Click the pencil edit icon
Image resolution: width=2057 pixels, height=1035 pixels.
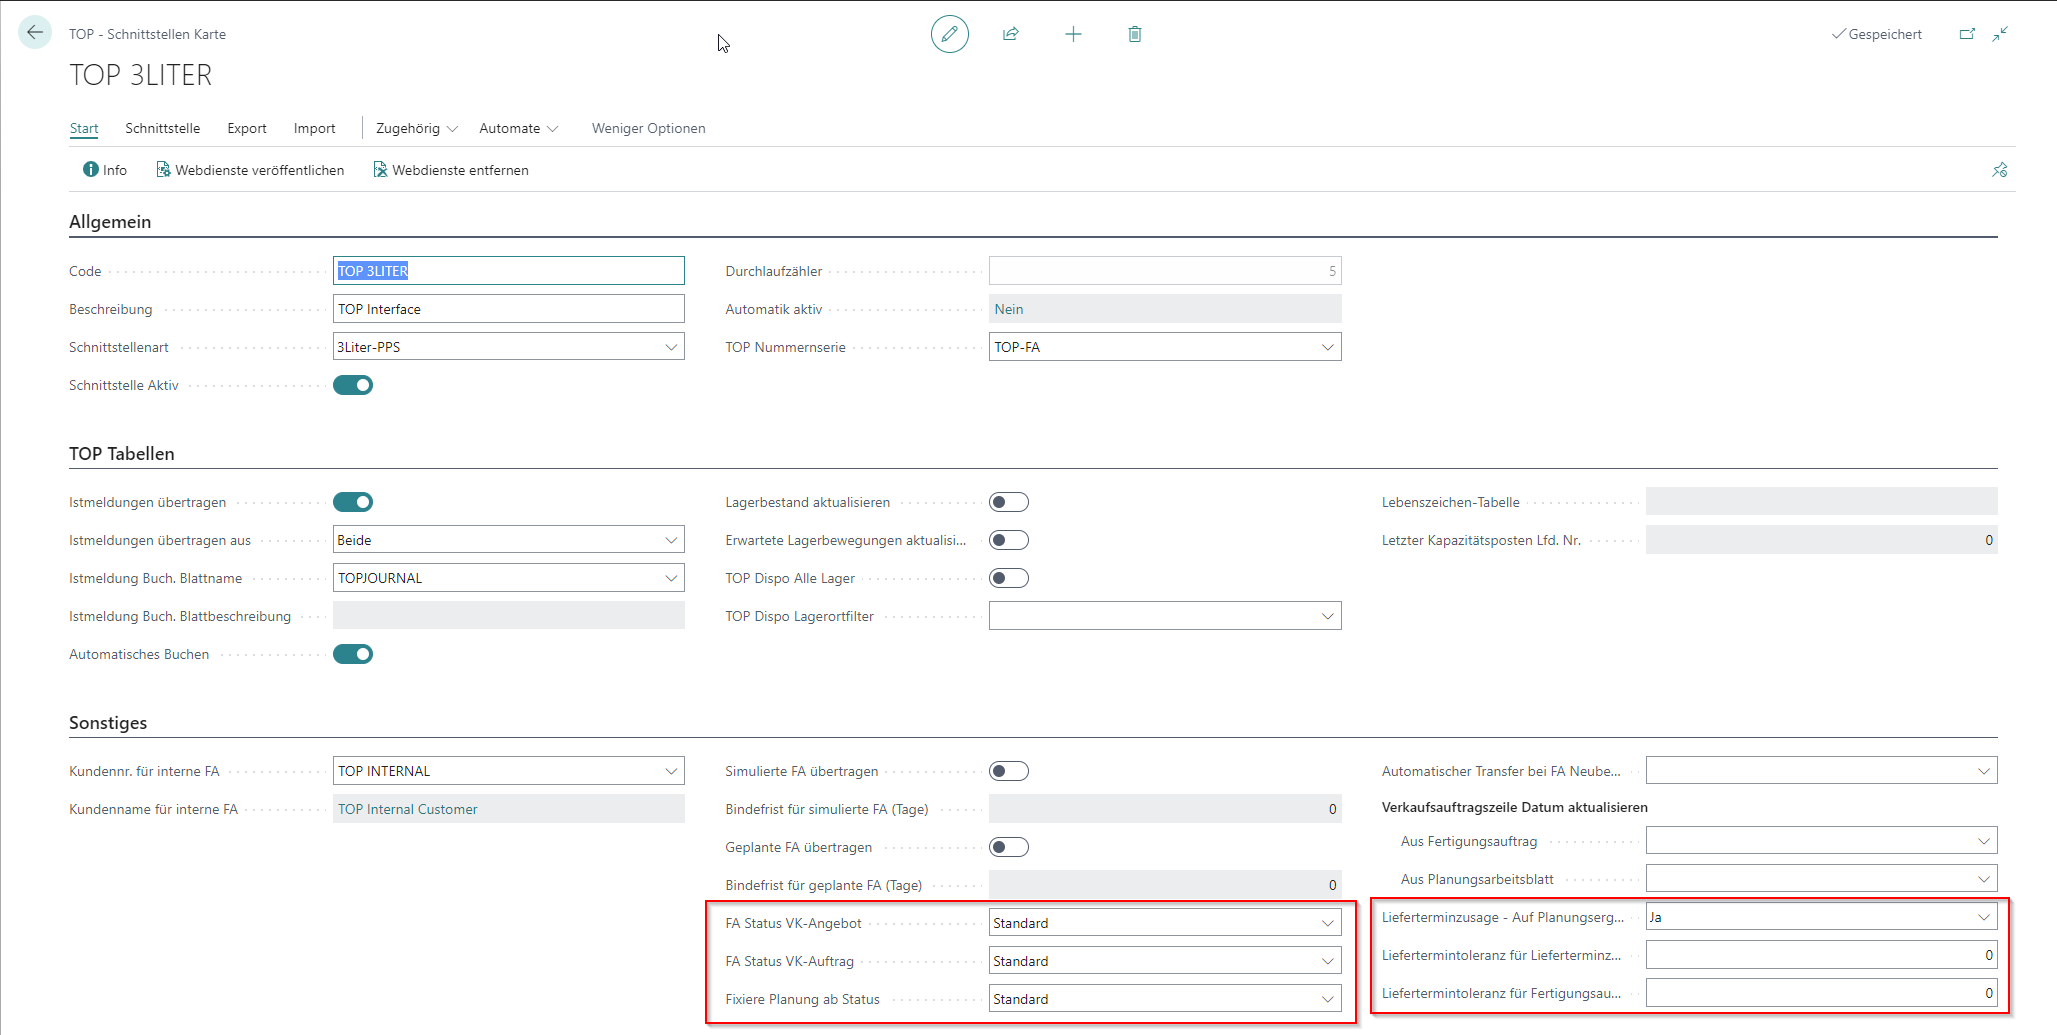pyautogui.click(x=949, y=34)
